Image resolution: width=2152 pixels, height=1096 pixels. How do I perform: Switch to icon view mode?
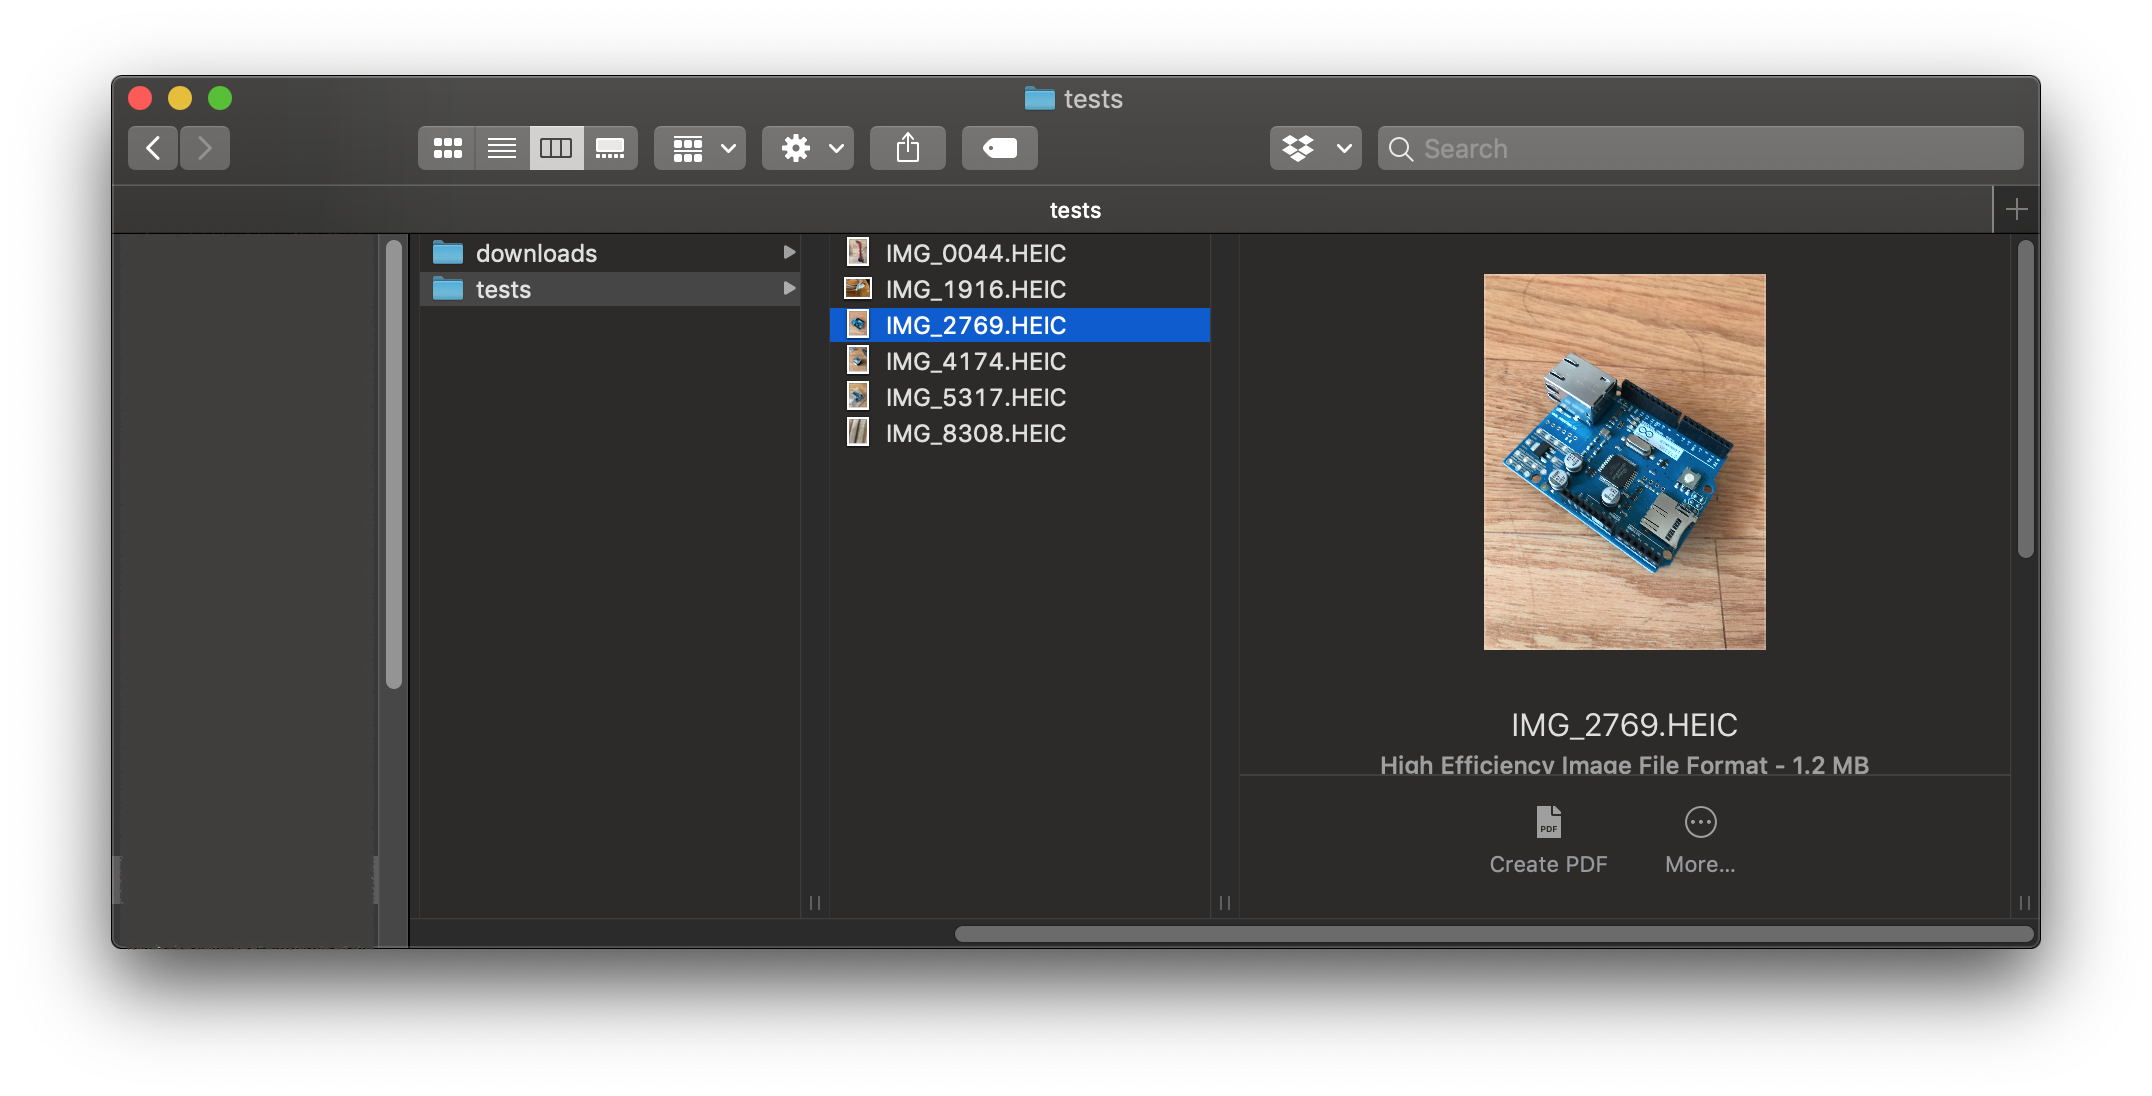[x=447, y=148]
